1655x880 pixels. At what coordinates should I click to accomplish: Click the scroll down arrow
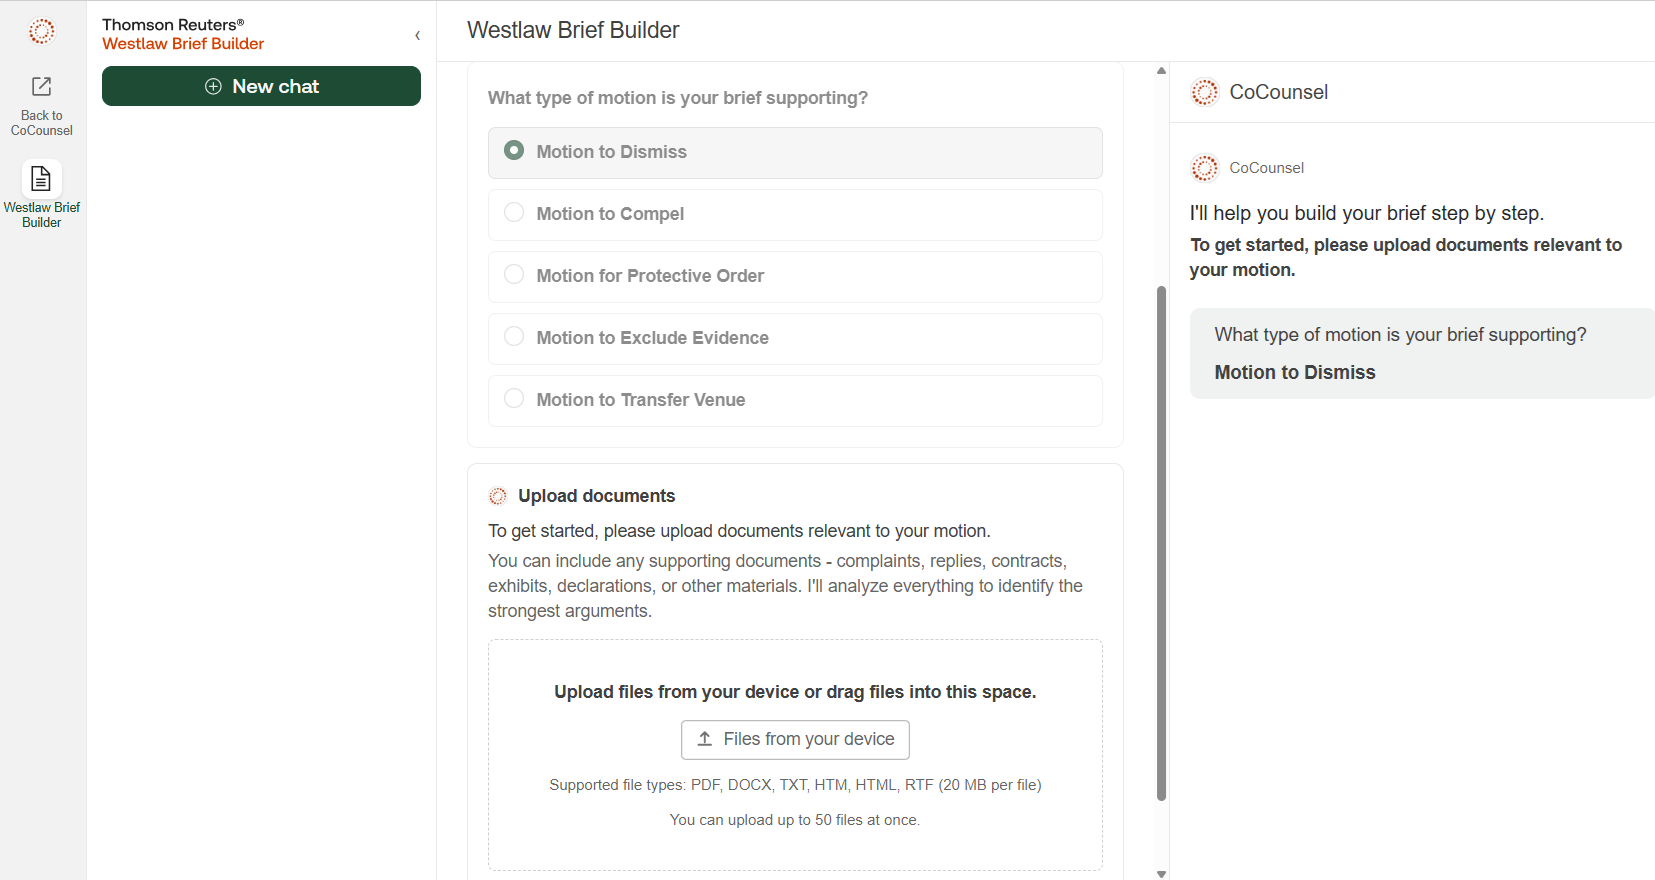(x=1161, y=873)
